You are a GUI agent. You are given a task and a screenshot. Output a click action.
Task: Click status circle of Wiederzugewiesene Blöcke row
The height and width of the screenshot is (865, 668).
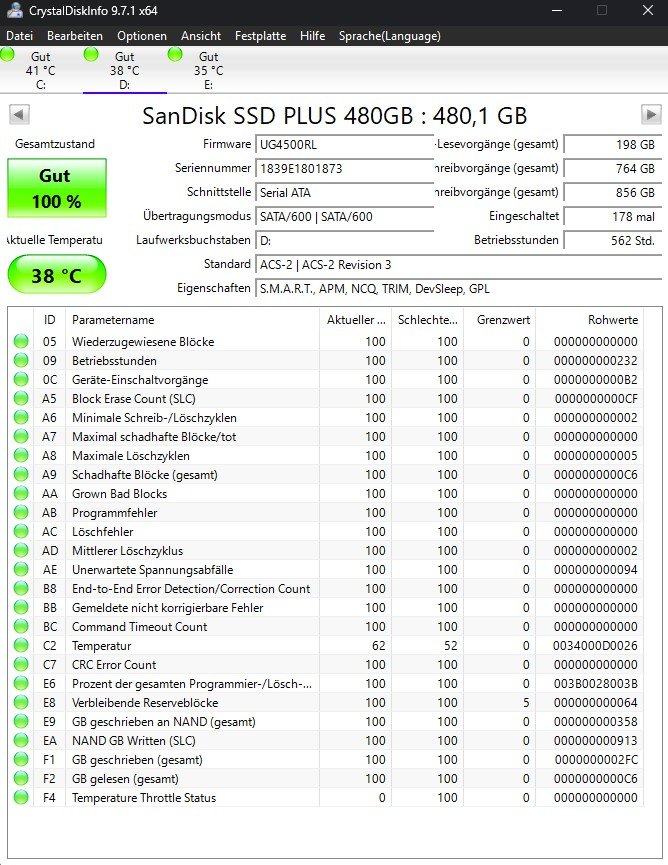pyautogui.click(x=21, y=341)
